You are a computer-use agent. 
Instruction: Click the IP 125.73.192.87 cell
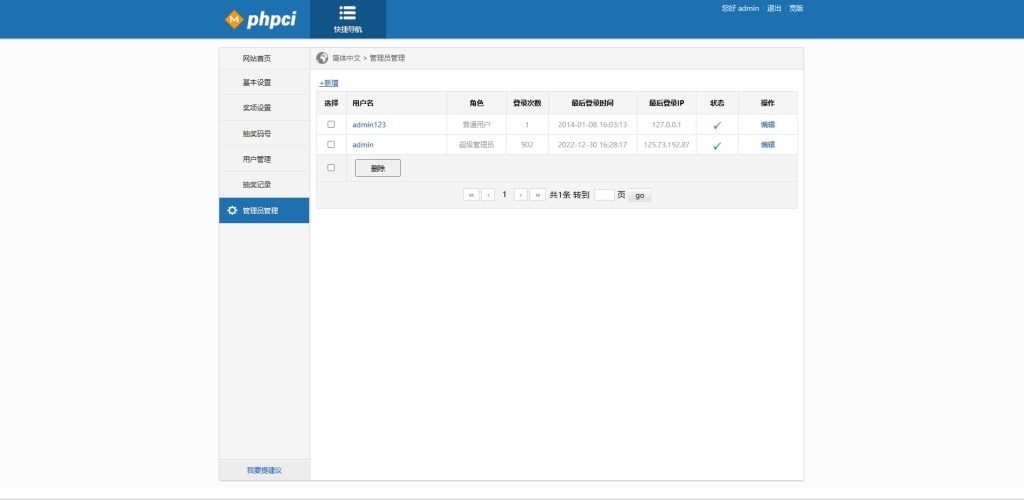(x=666, y=145)
